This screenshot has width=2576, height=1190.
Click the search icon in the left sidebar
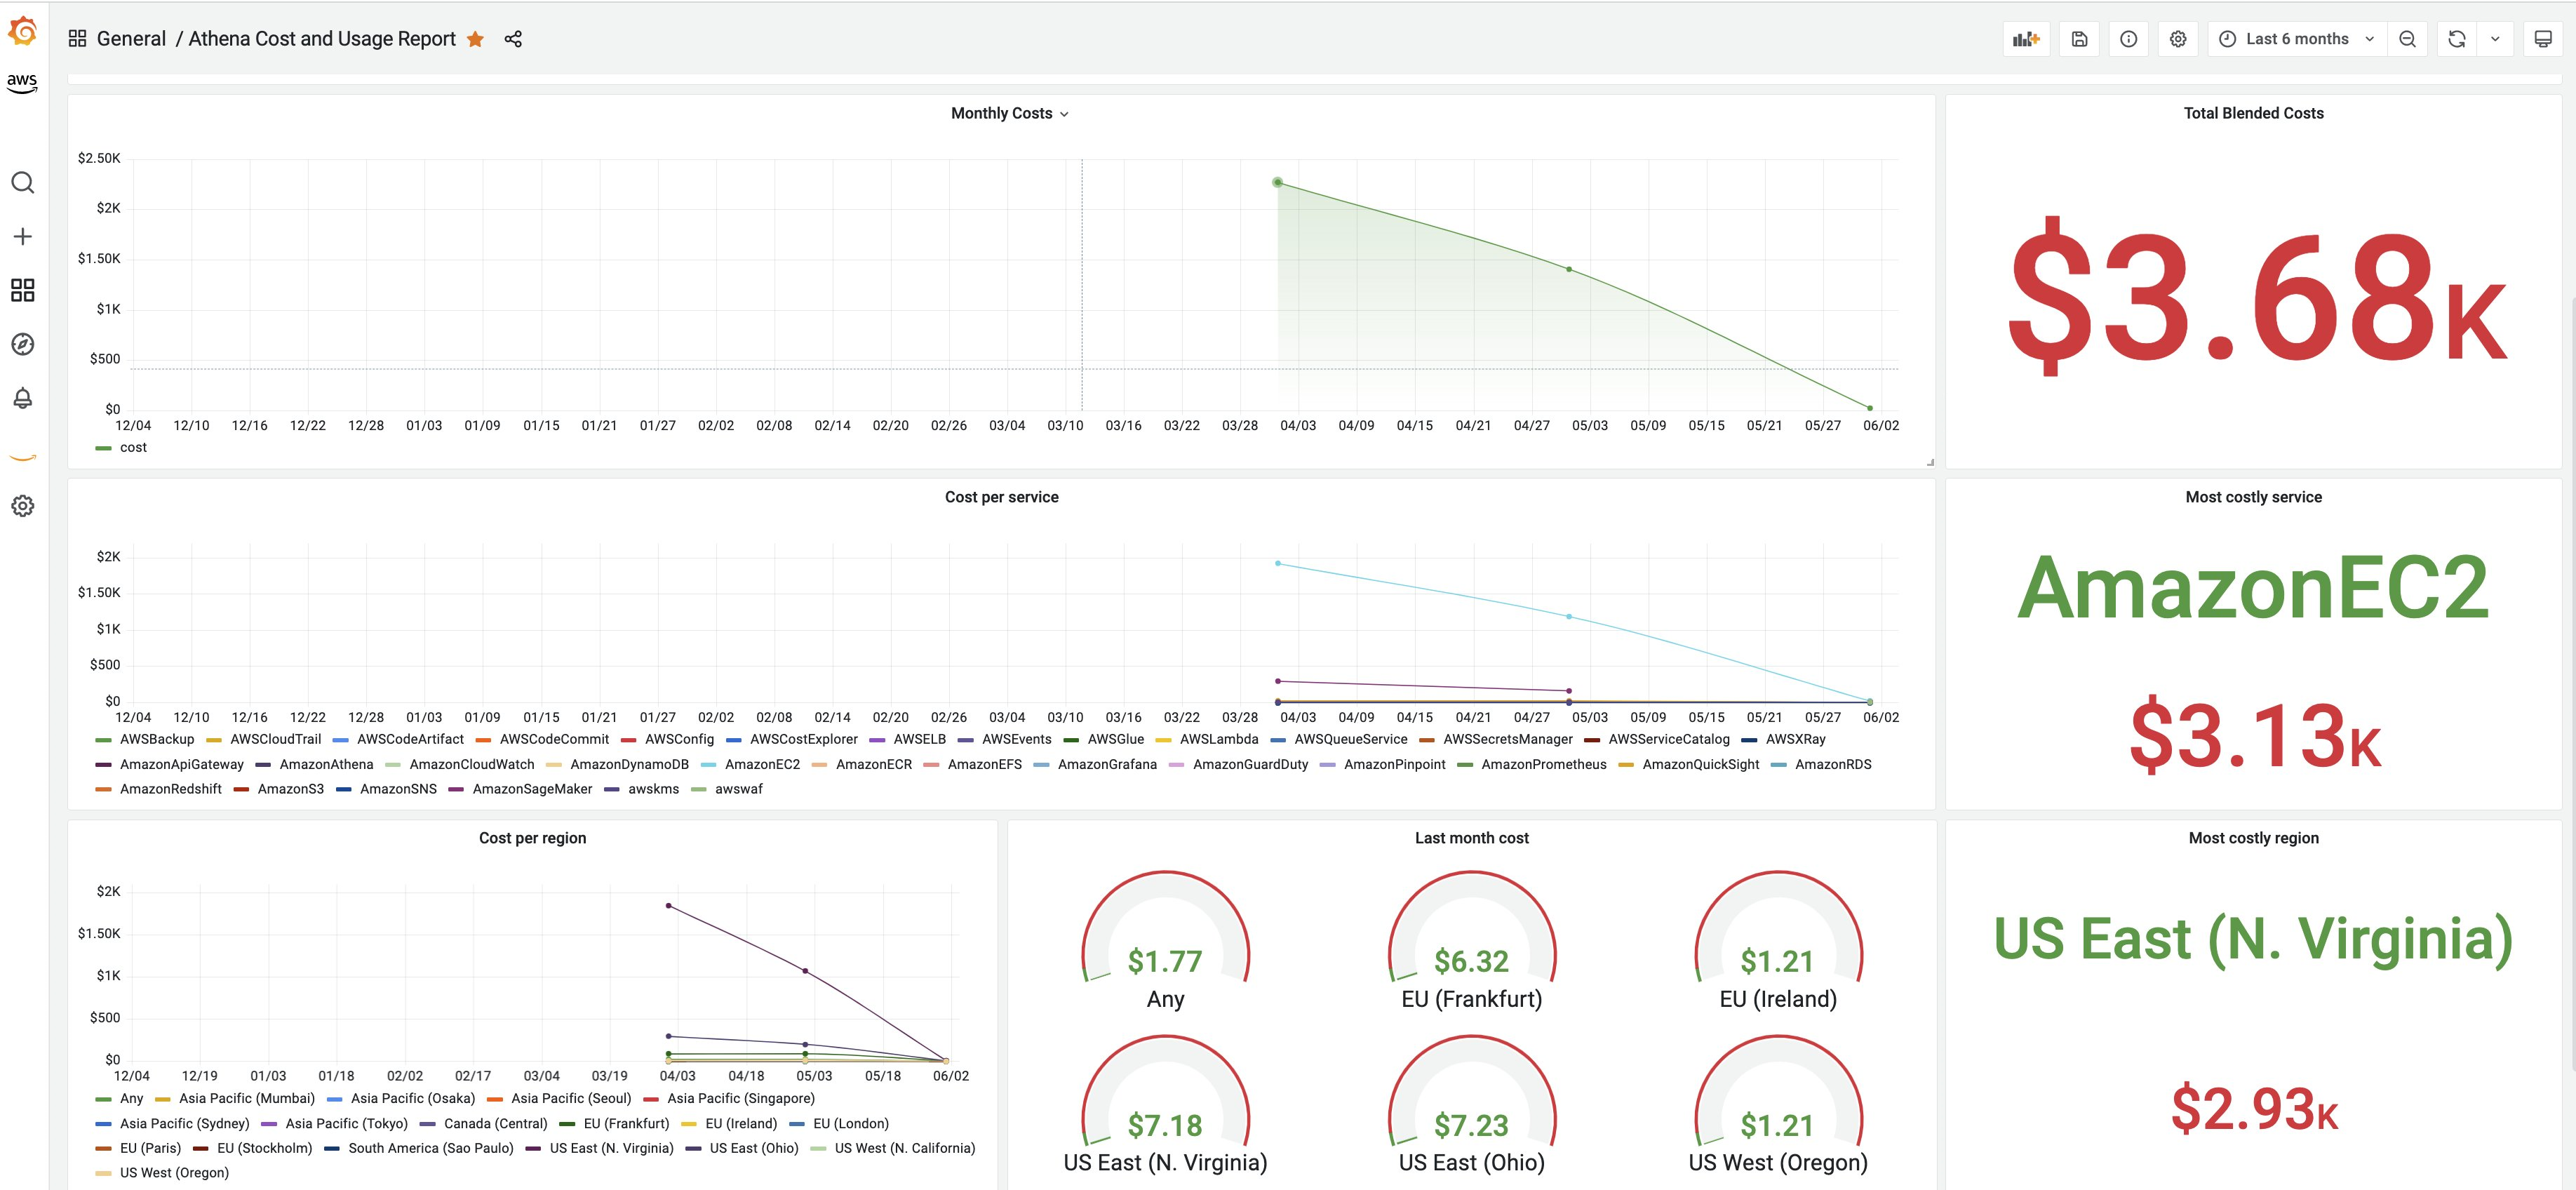(23, 182)
